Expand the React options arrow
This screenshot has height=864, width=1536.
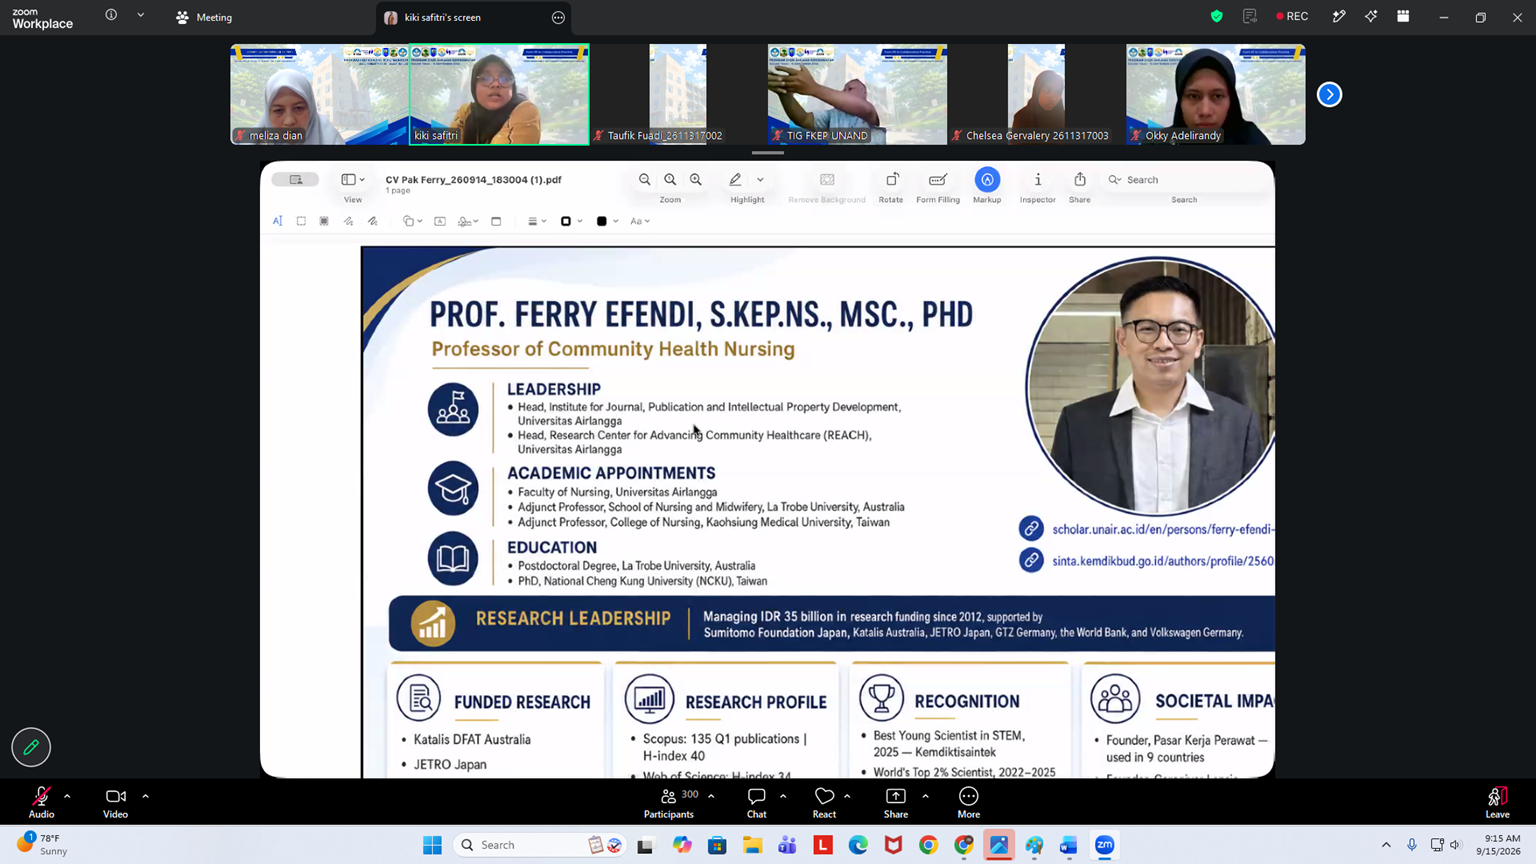(x=847, y=796)
